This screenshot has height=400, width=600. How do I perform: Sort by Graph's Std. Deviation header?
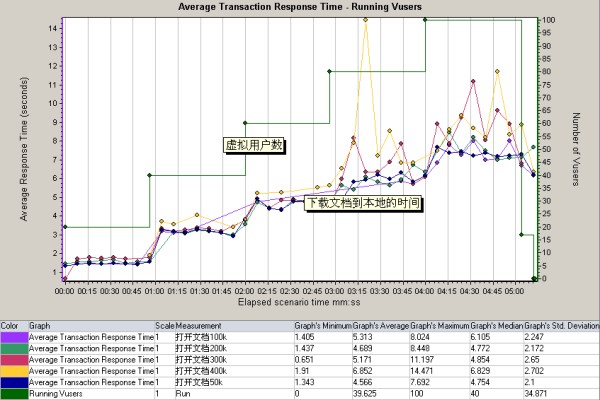click(562, 326)
